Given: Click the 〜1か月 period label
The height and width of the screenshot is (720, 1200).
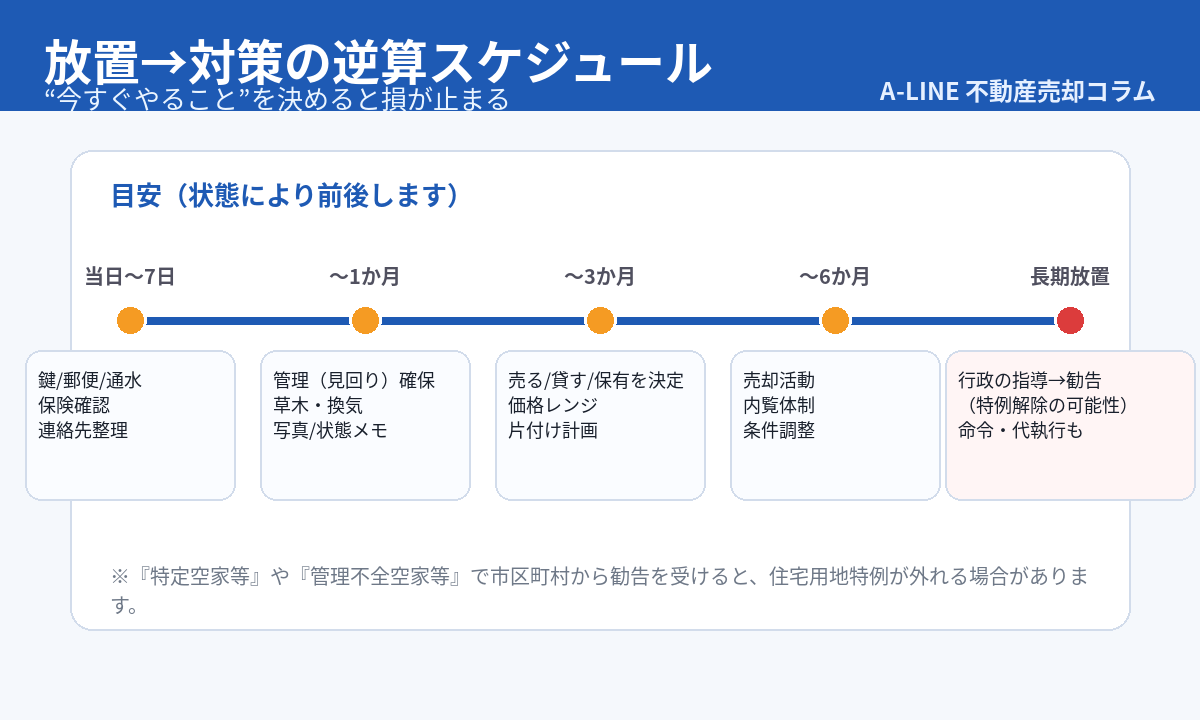Looking at the screenshot, I should 365,277.
